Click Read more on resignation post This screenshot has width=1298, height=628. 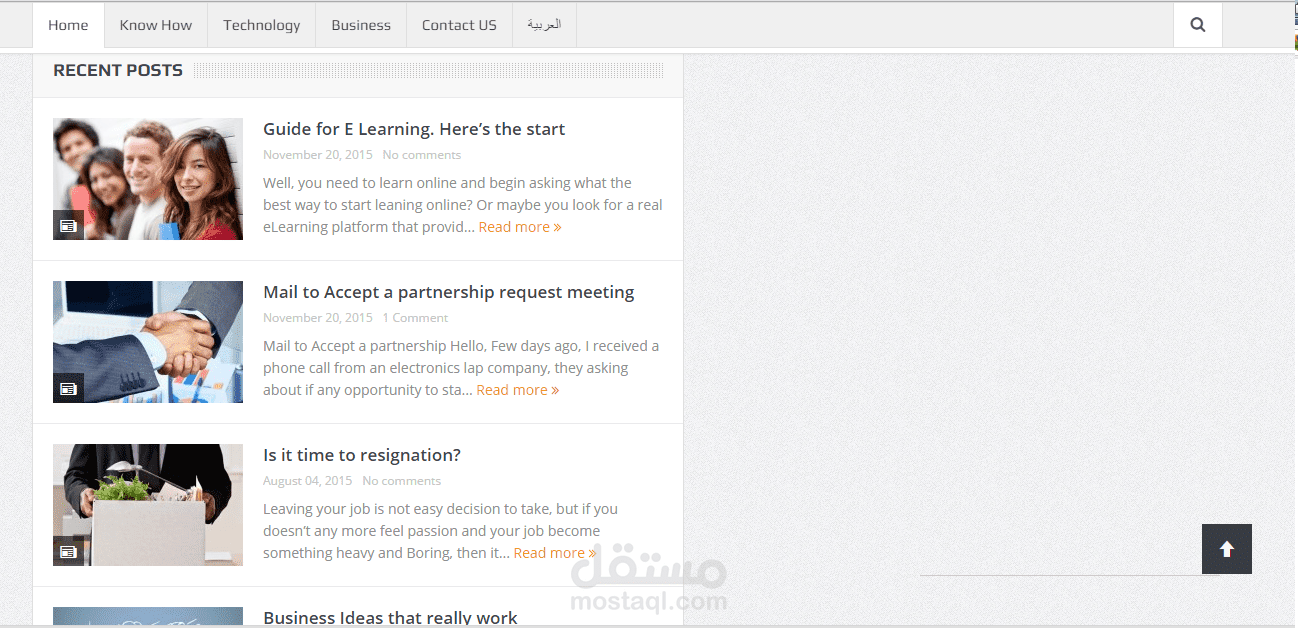(555, 553)
